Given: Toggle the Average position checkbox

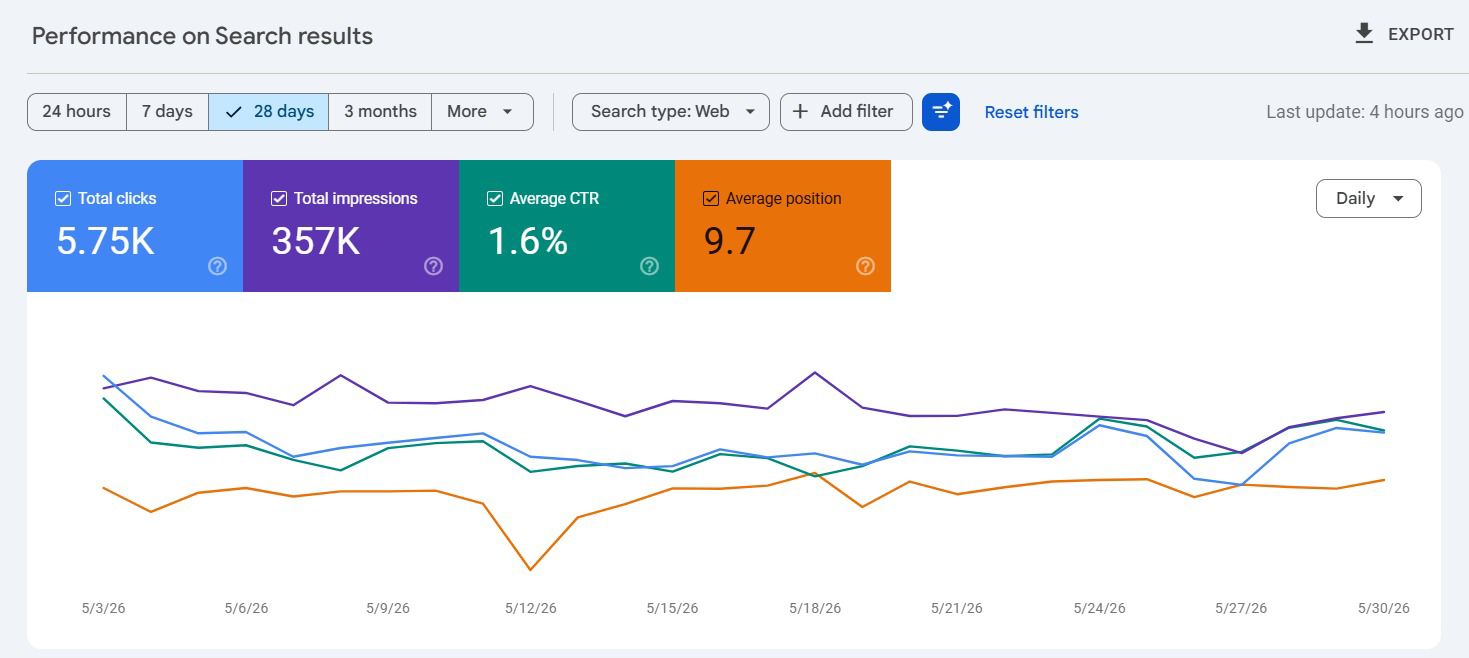Looking at the screenshot, I should pyautogui.click(x=711, y=198).
